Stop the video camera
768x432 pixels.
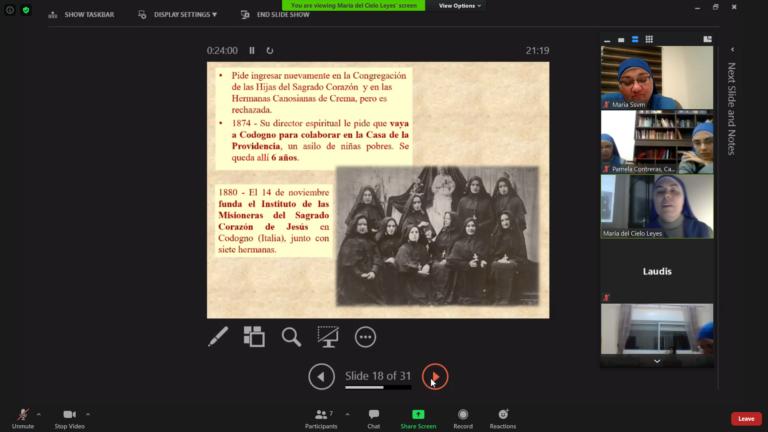point(69,418)
